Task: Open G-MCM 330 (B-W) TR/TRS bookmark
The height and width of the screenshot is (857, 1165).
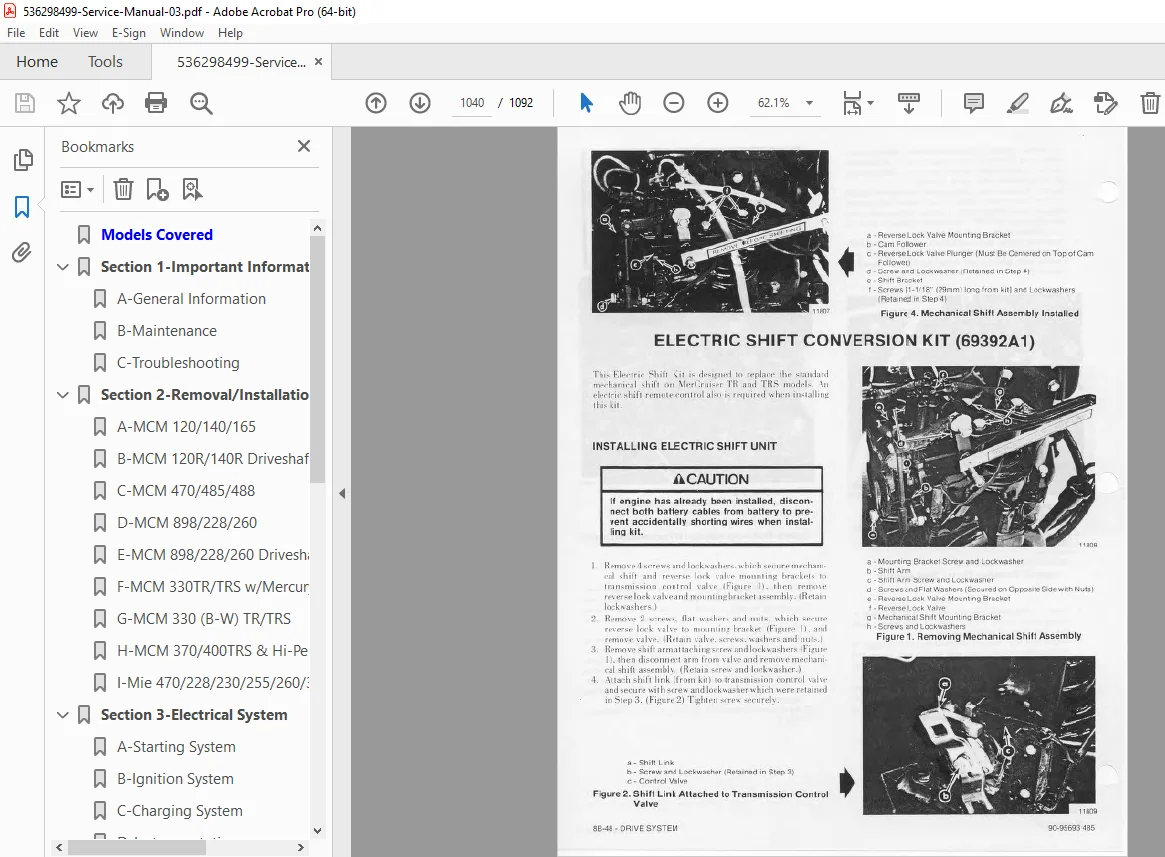Action: click(204, 618)
